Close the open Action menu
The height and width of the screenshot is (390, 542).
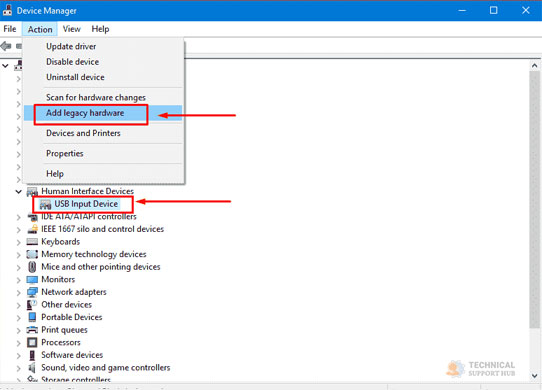pos(40,29)
